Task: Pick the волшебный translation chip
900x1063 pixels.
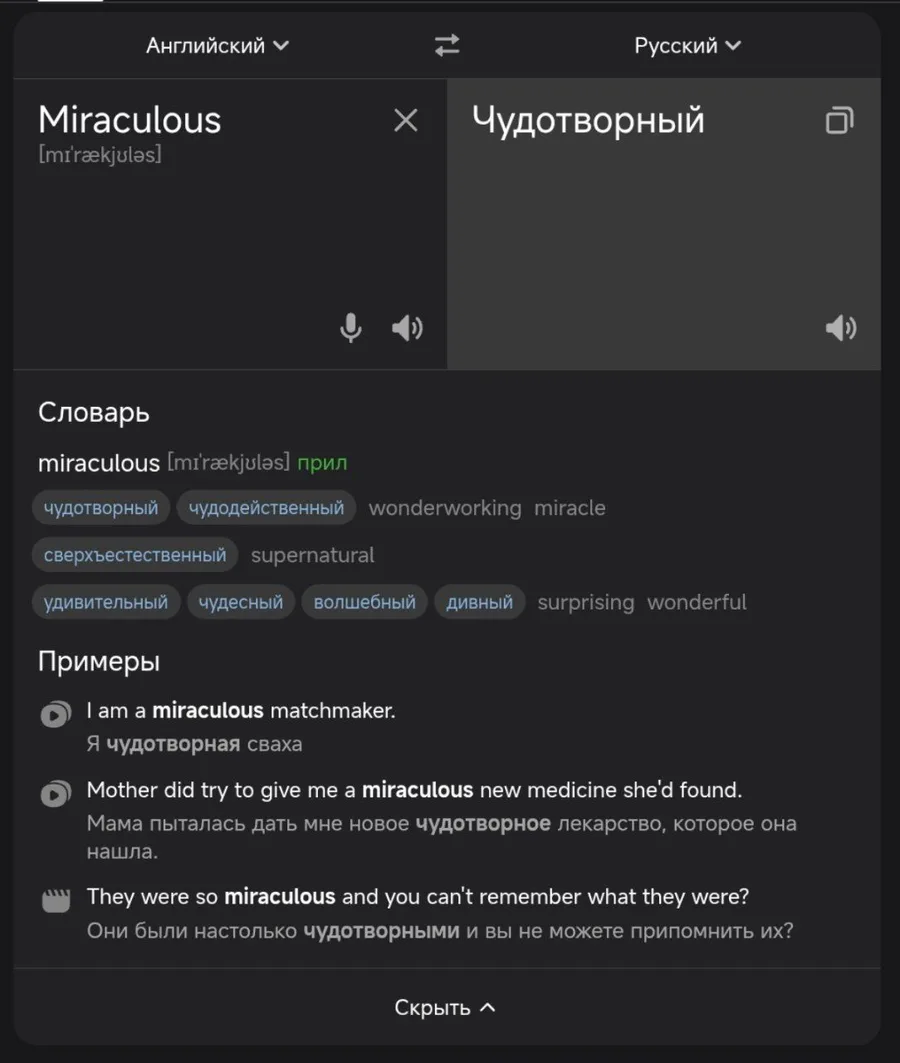Action: (x=364, y=602)
